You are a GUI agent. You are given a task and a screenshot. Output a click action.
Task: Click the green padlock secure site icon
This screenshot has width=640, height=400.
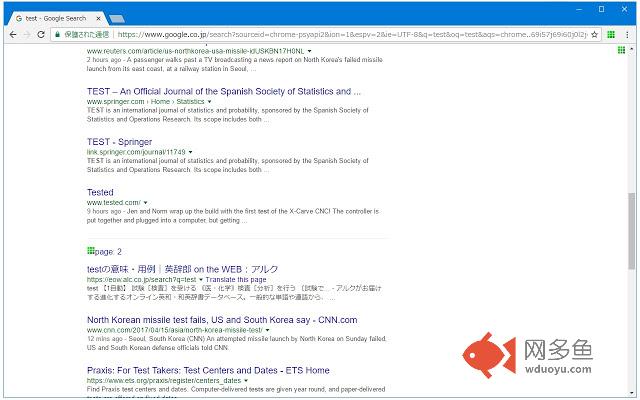click(x=58, y=35)
